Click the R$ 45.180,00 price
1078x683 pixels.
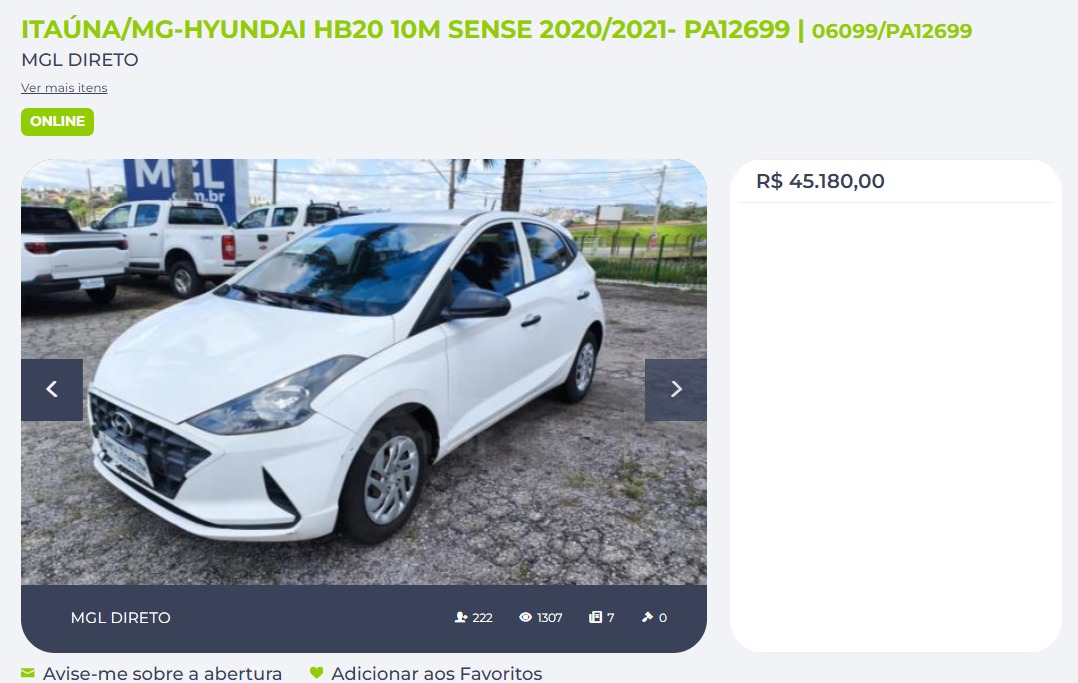[x=820, y=181]
